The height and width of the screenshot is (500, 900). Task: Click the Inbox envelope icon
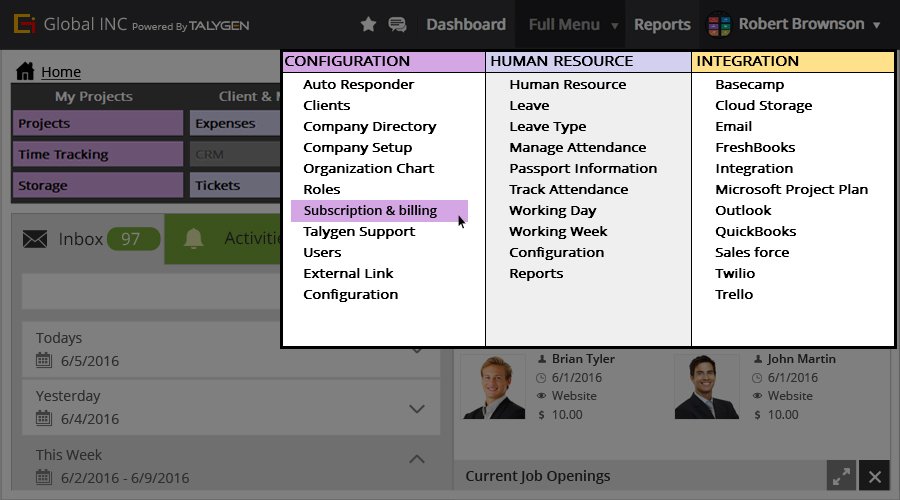(x=35, y=239)
